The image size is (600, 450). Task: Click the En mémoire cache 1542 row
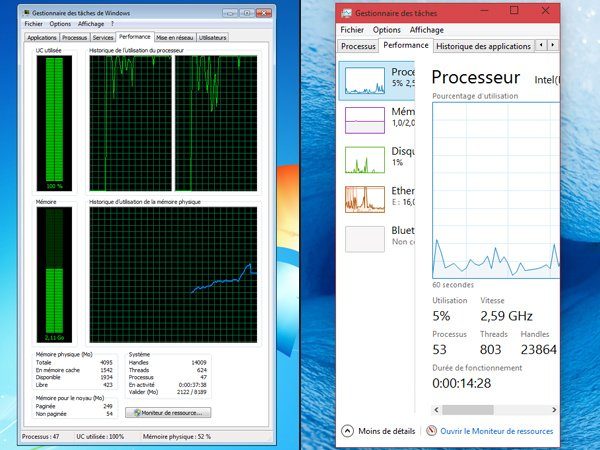74,370
